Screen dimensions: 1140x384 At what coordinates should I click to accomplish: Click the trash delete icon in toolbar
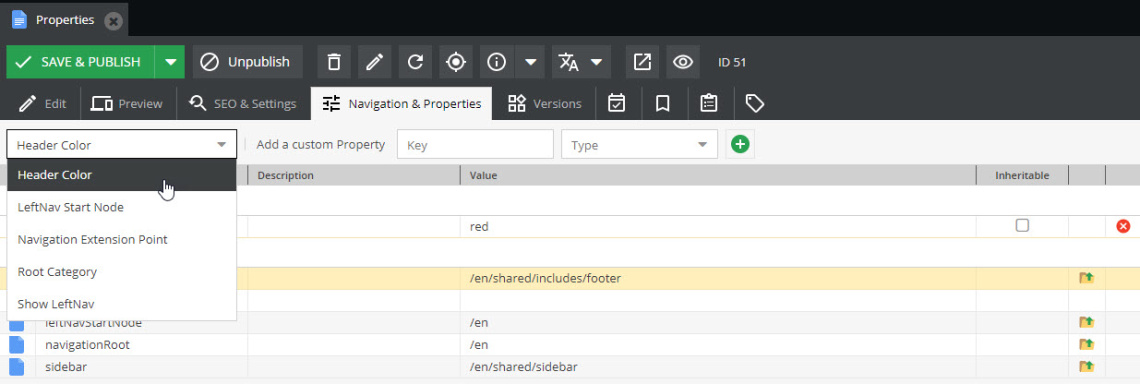coord(334,62)
